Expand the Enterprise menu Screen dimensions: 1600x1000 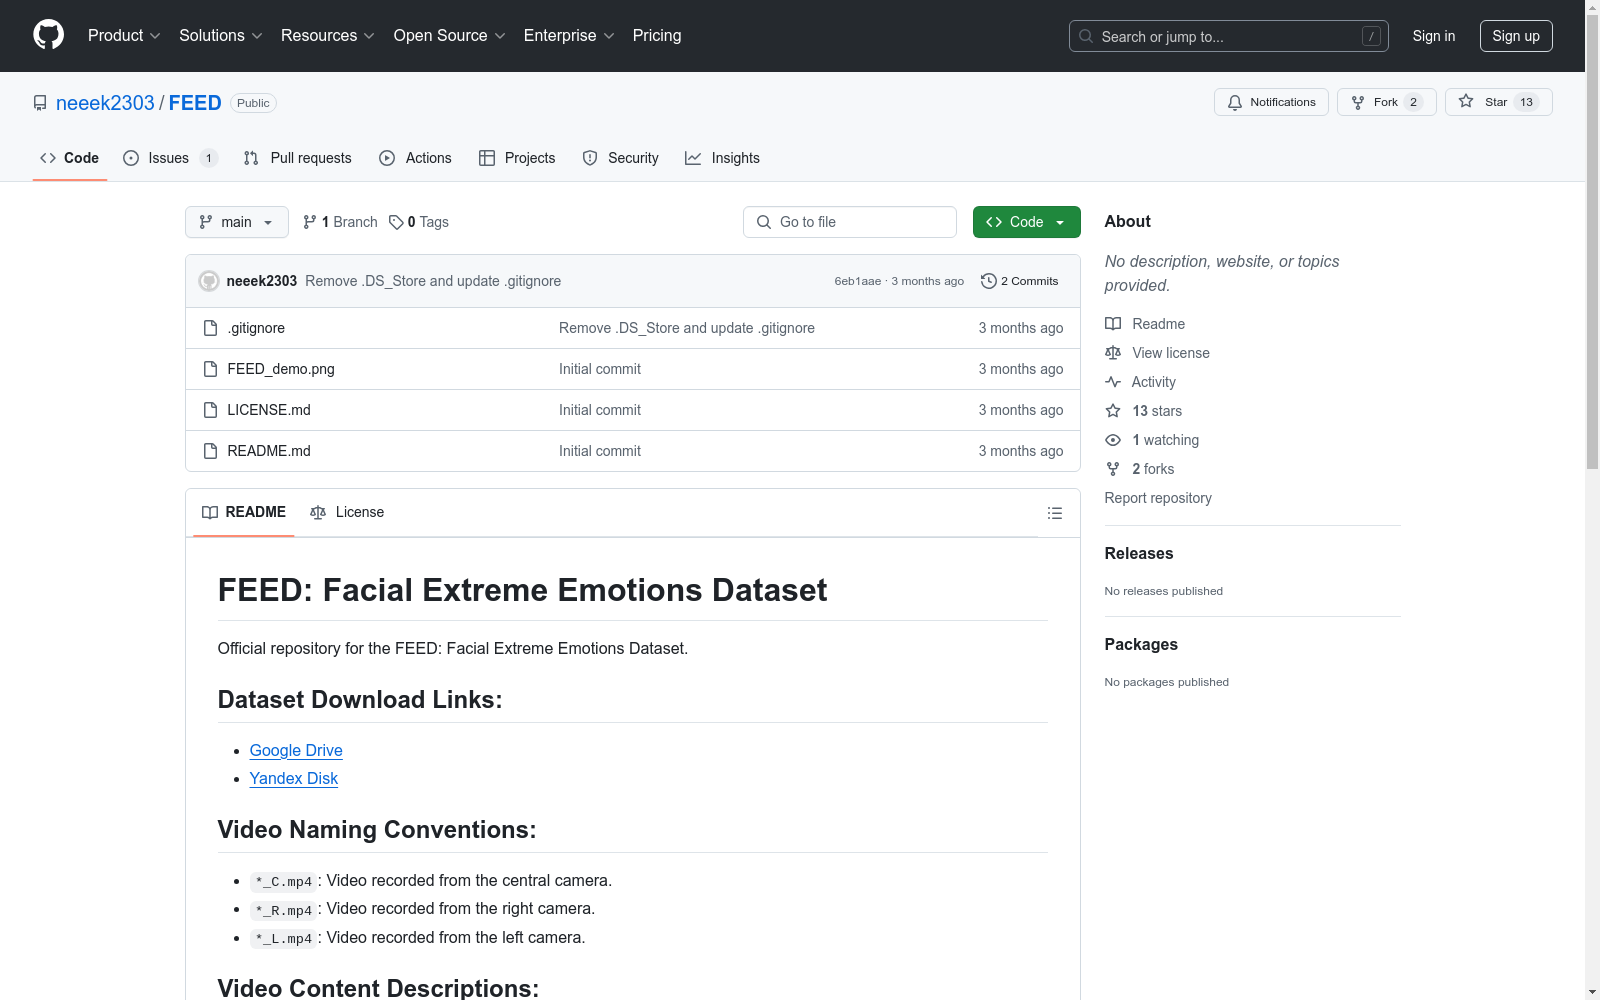pos(569,35)
